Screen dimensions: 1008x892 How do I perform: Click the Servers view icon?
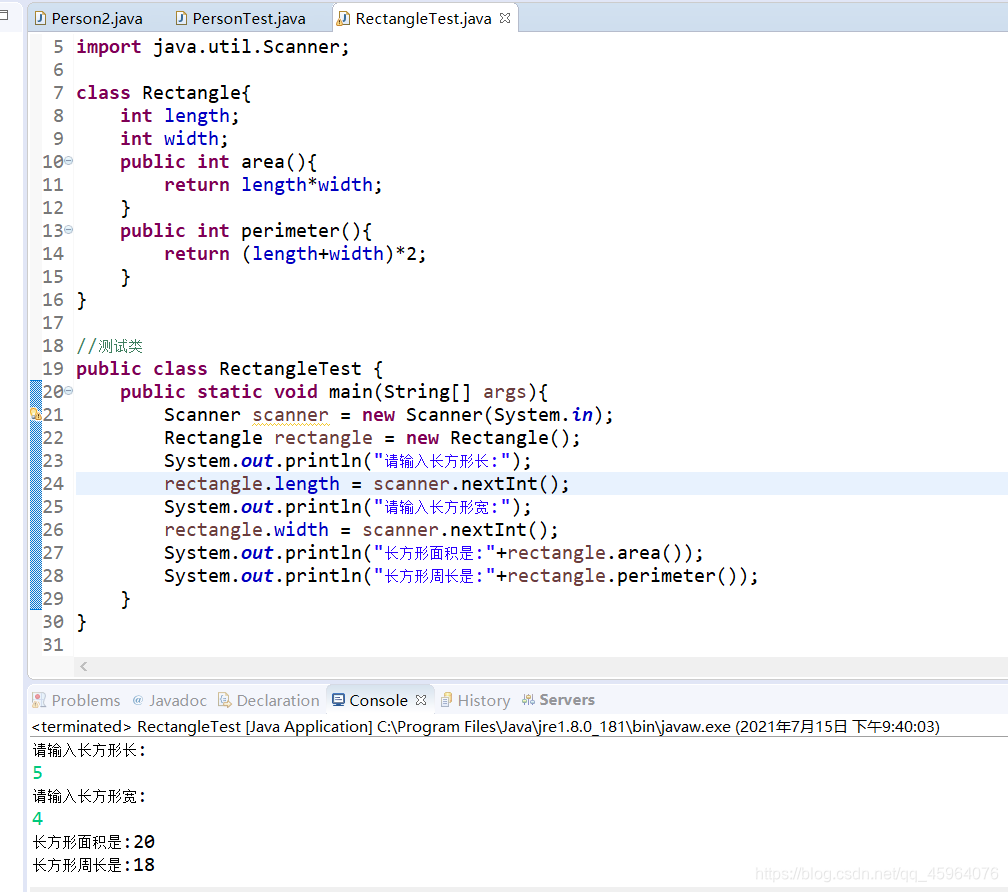[x=528, y=700]
